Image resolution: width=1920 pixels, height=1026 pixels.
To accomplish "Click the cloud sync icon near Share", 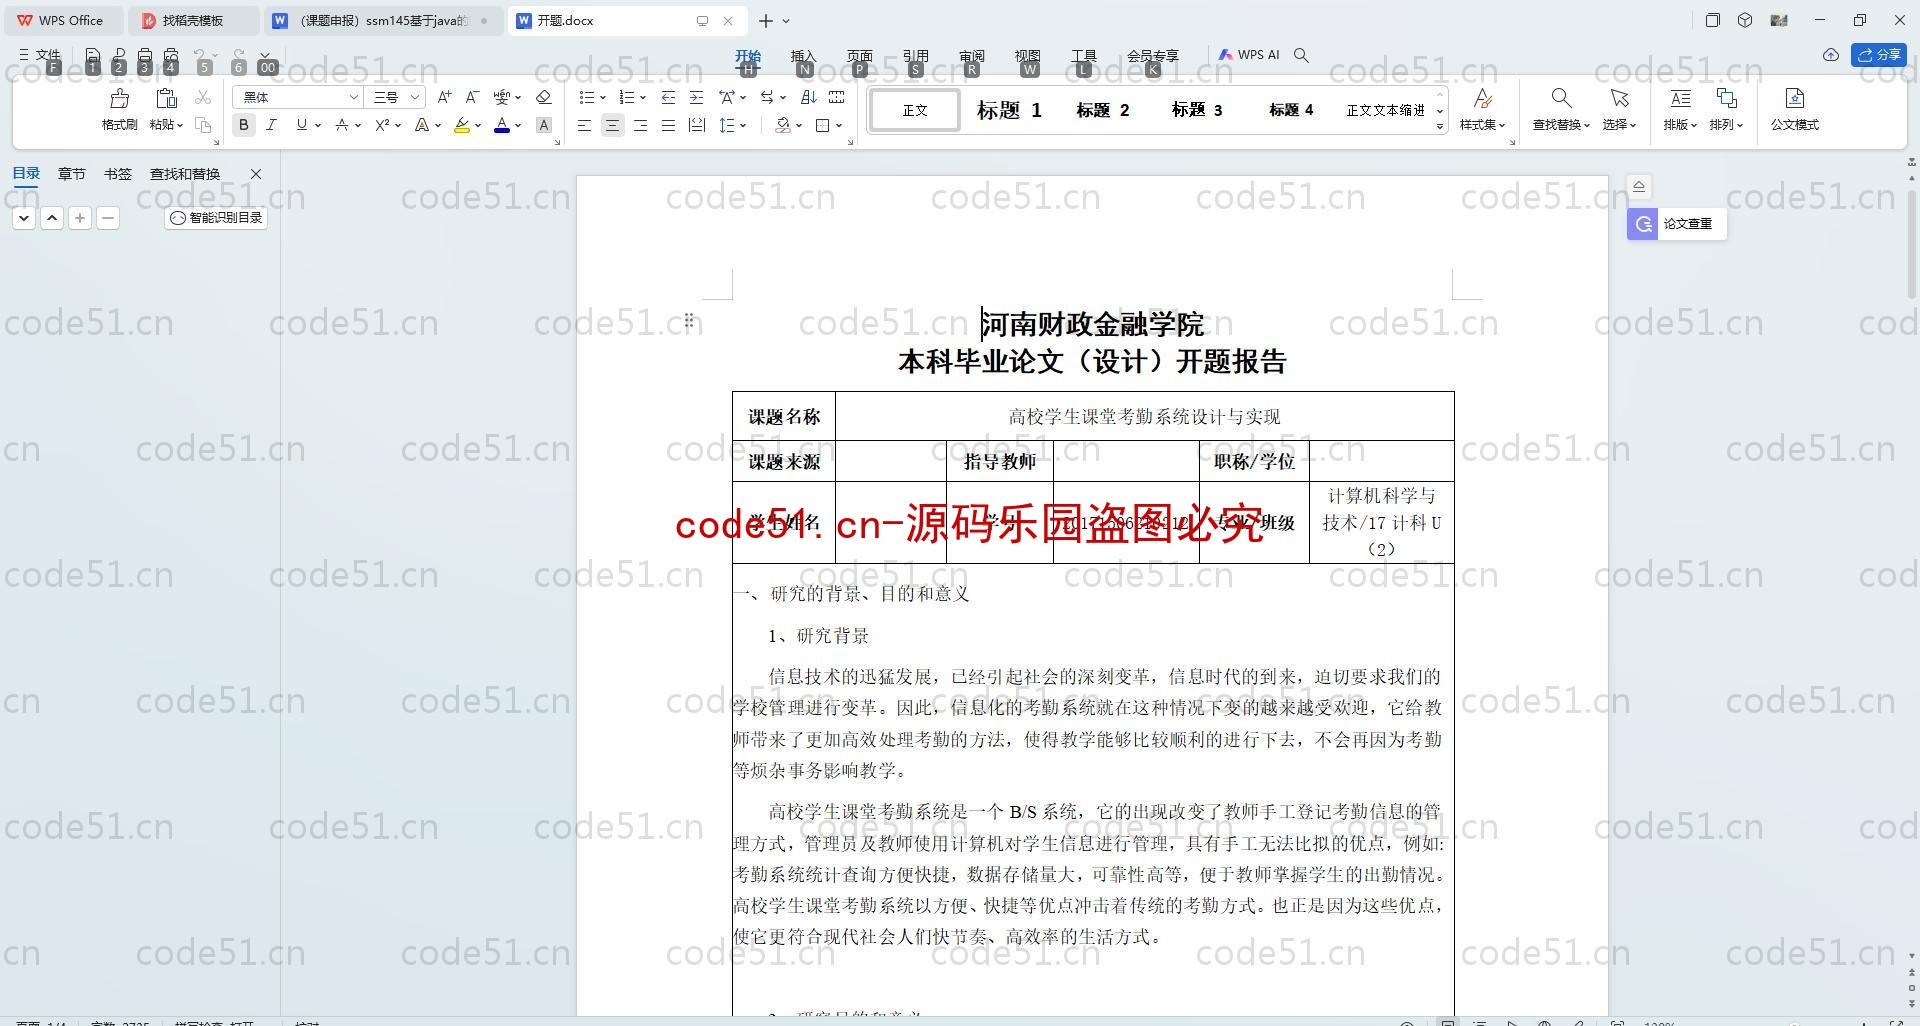I will pos(1831,55).
